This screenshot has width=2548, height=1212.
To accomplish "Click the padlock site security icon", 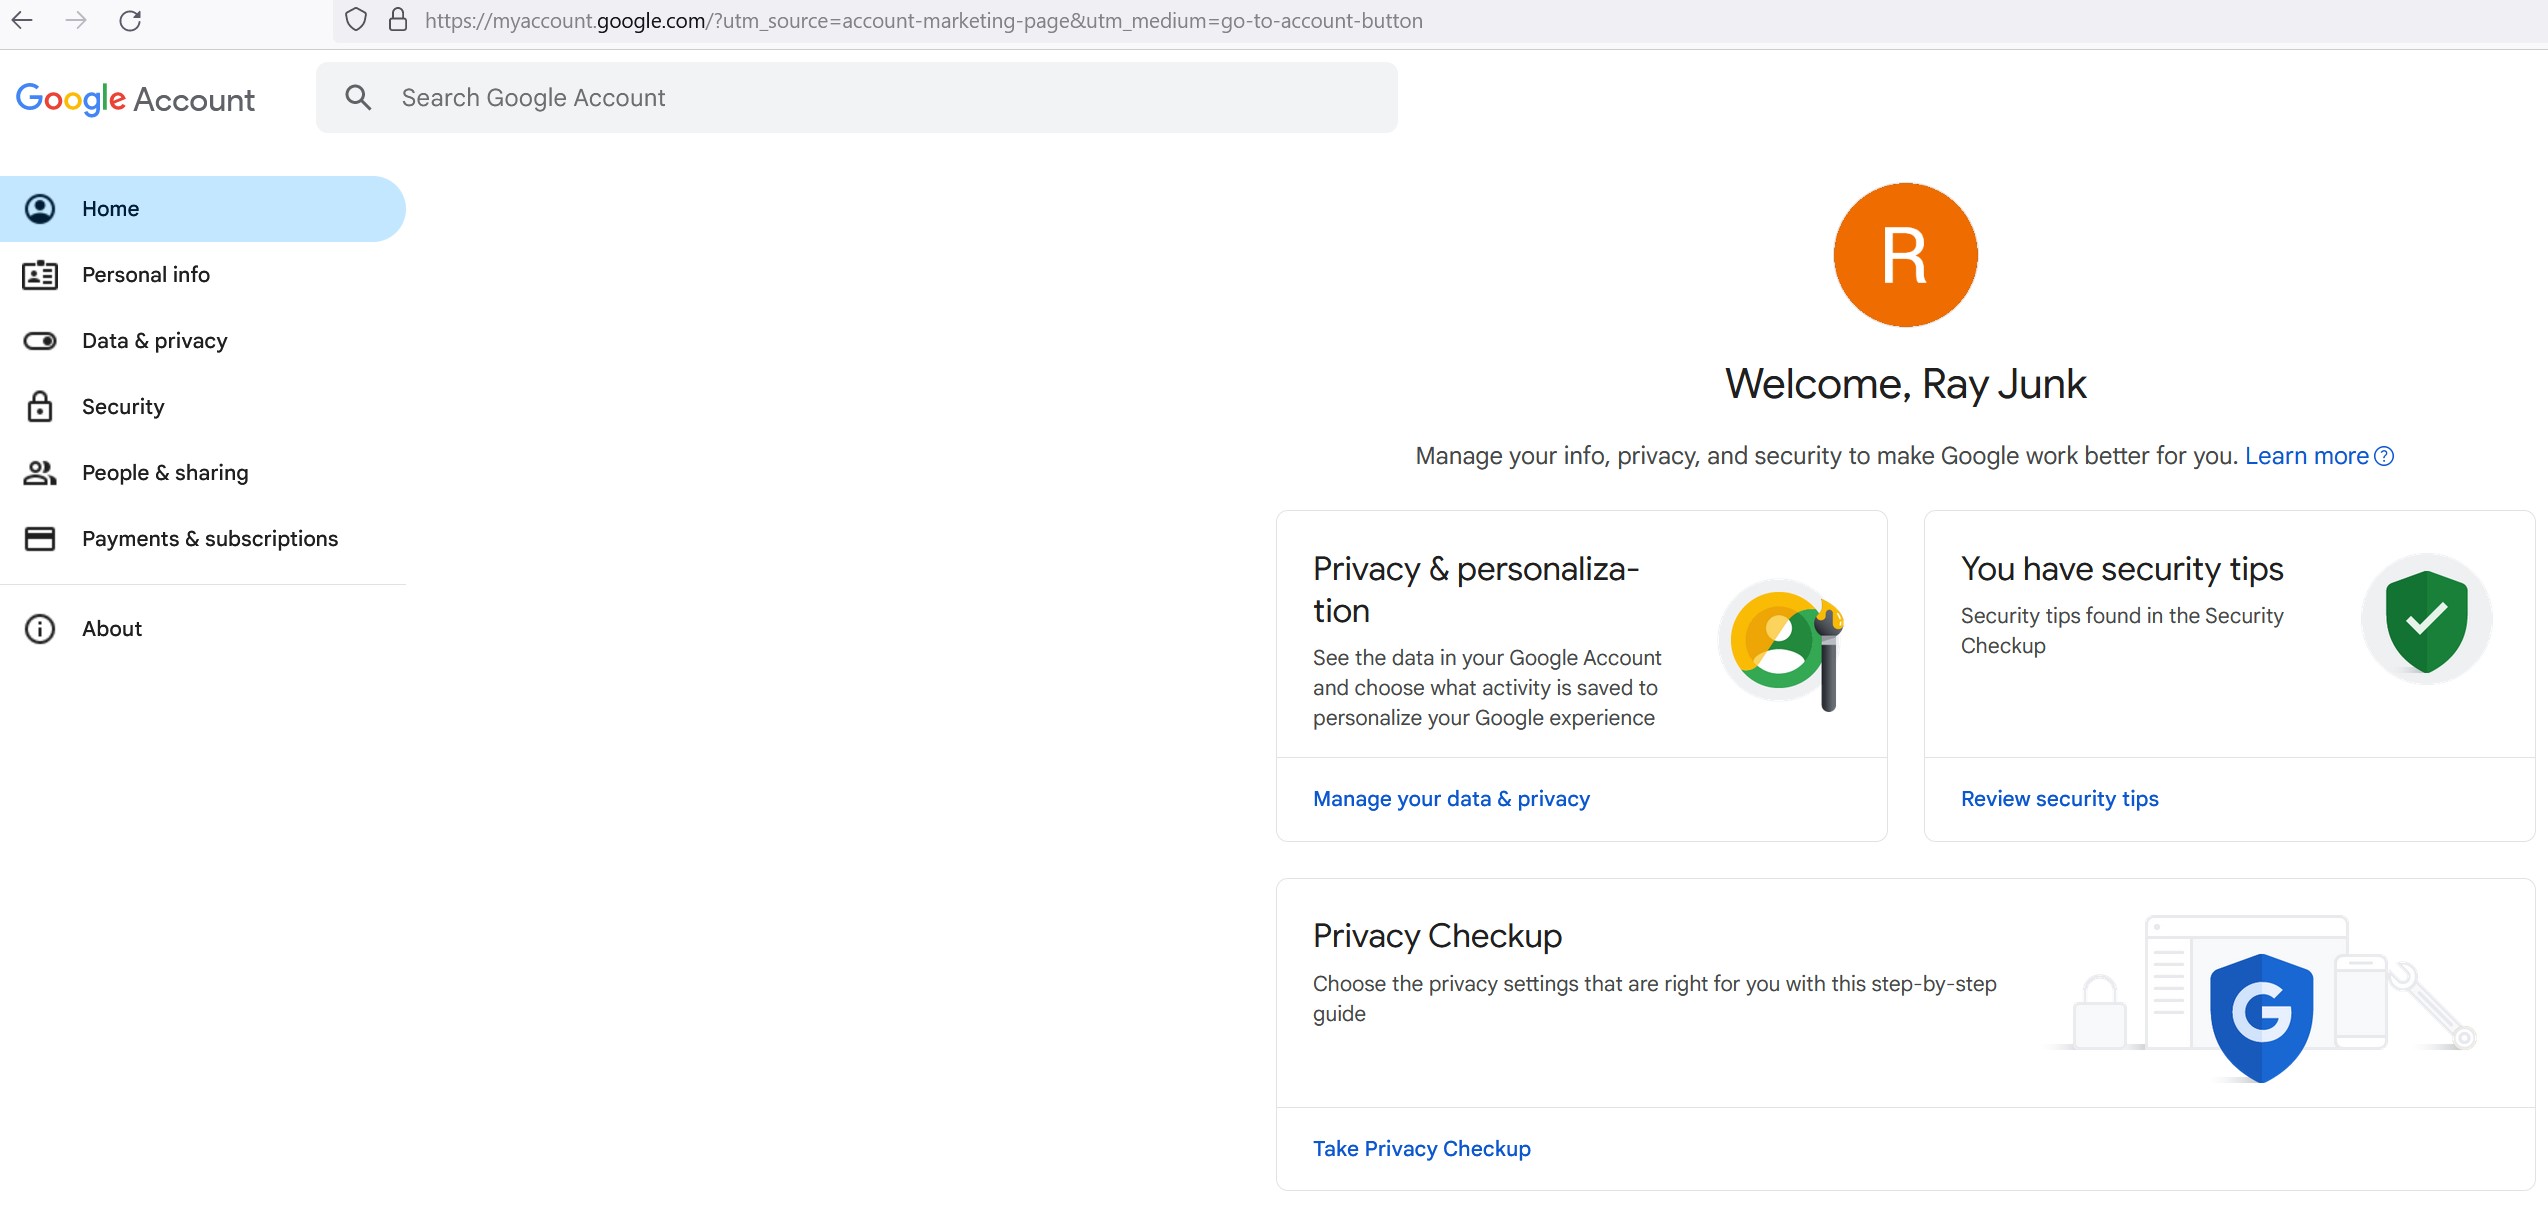I will click(x=398, y=20).
